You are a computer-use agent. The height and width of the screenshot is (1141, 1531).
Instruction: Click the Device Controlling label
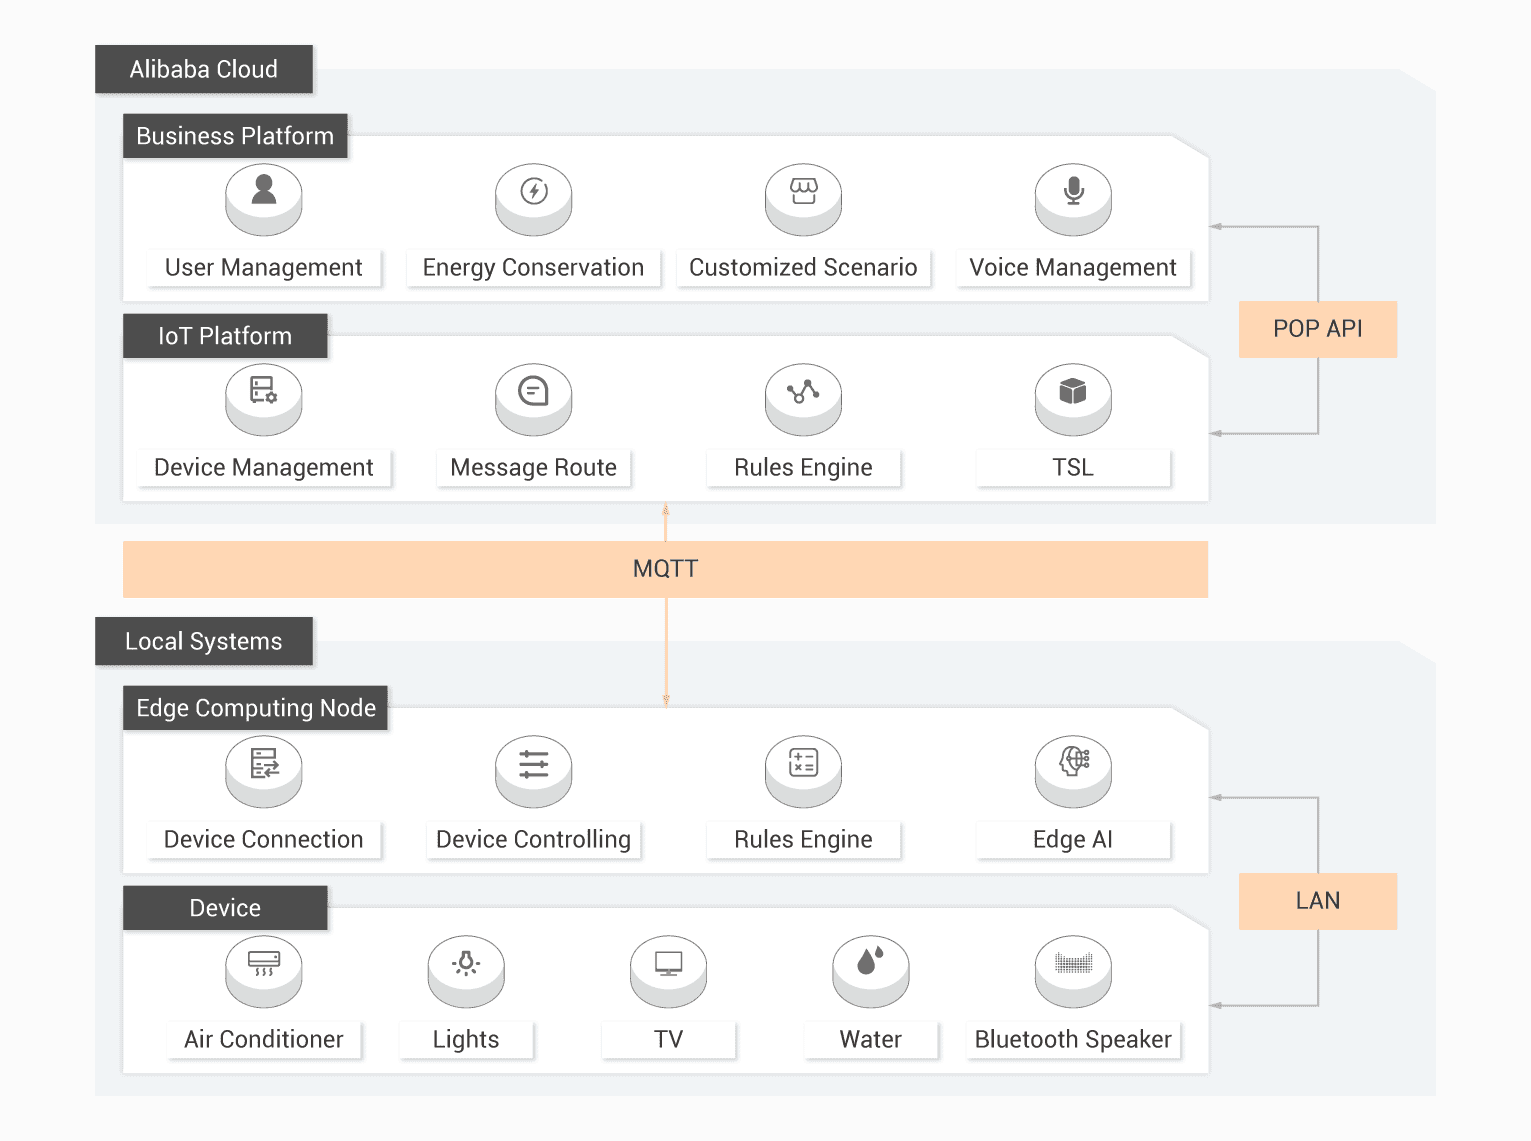coord(533,840)
